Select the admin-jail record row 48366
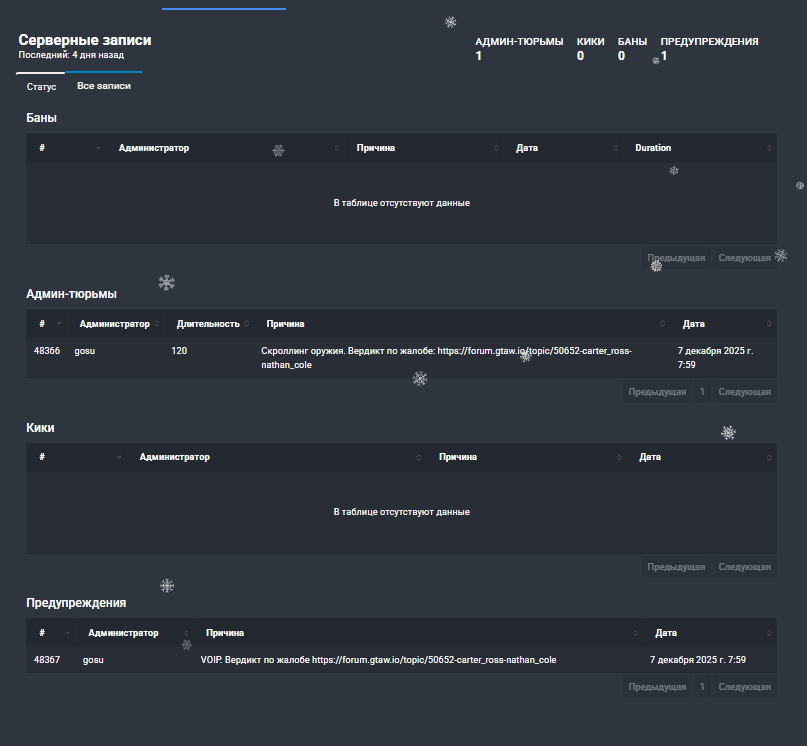Image resolution: width=807 pixels, height=746 pixels. [x=401, y=358]
